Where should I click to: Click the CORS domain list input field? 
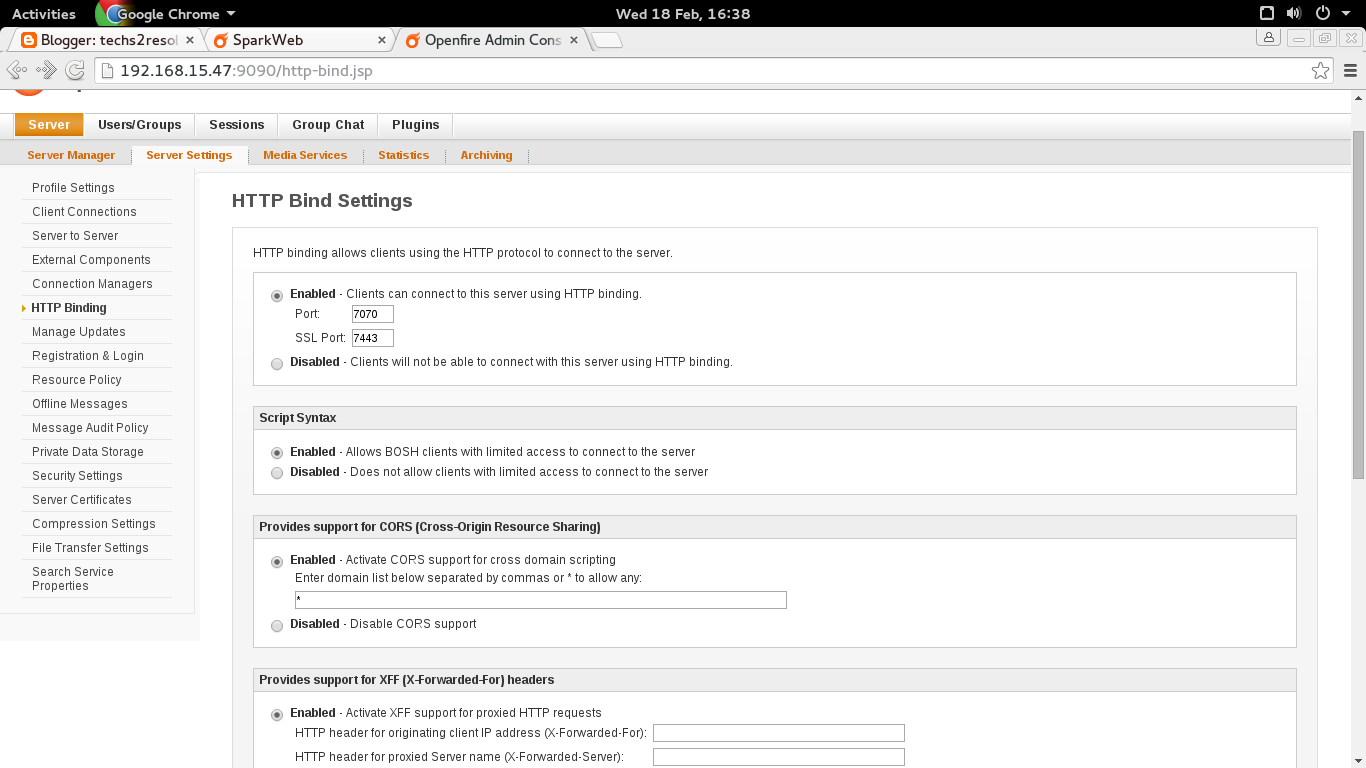point(540,599)
